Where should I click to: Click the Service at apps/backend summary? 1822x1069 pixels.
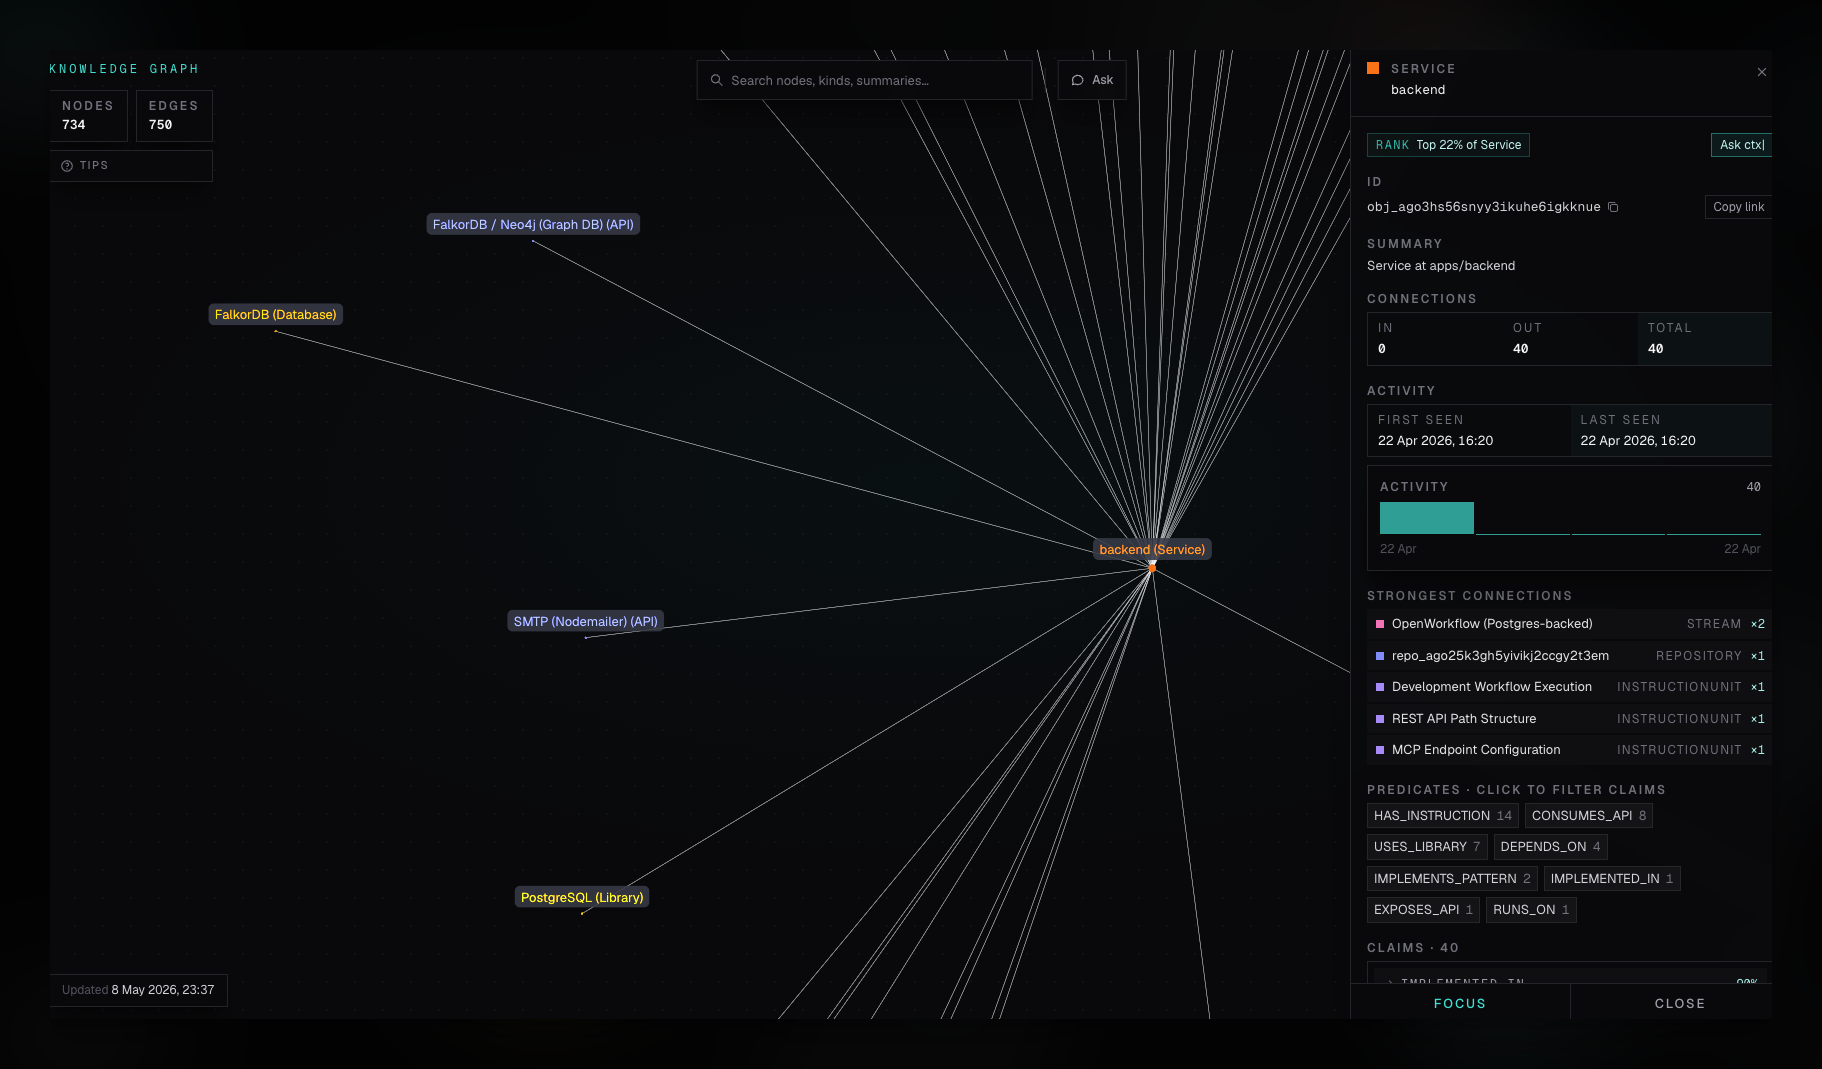click(x=1441, y=266)
